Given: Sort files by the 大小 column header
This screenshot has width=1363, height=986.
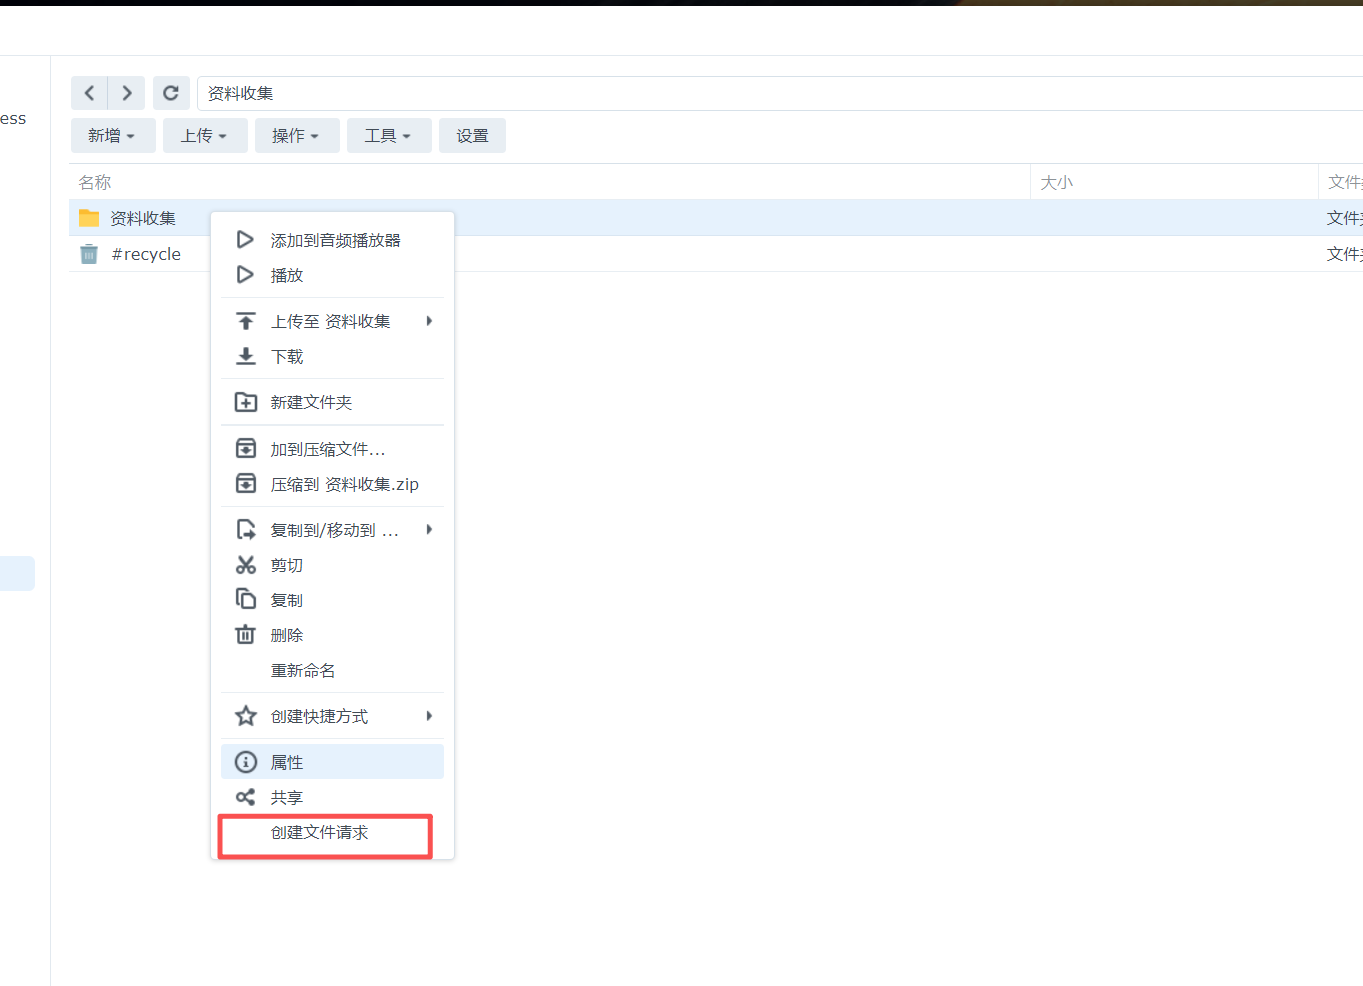Looking at the screenshot, I should pos(1057,182).
